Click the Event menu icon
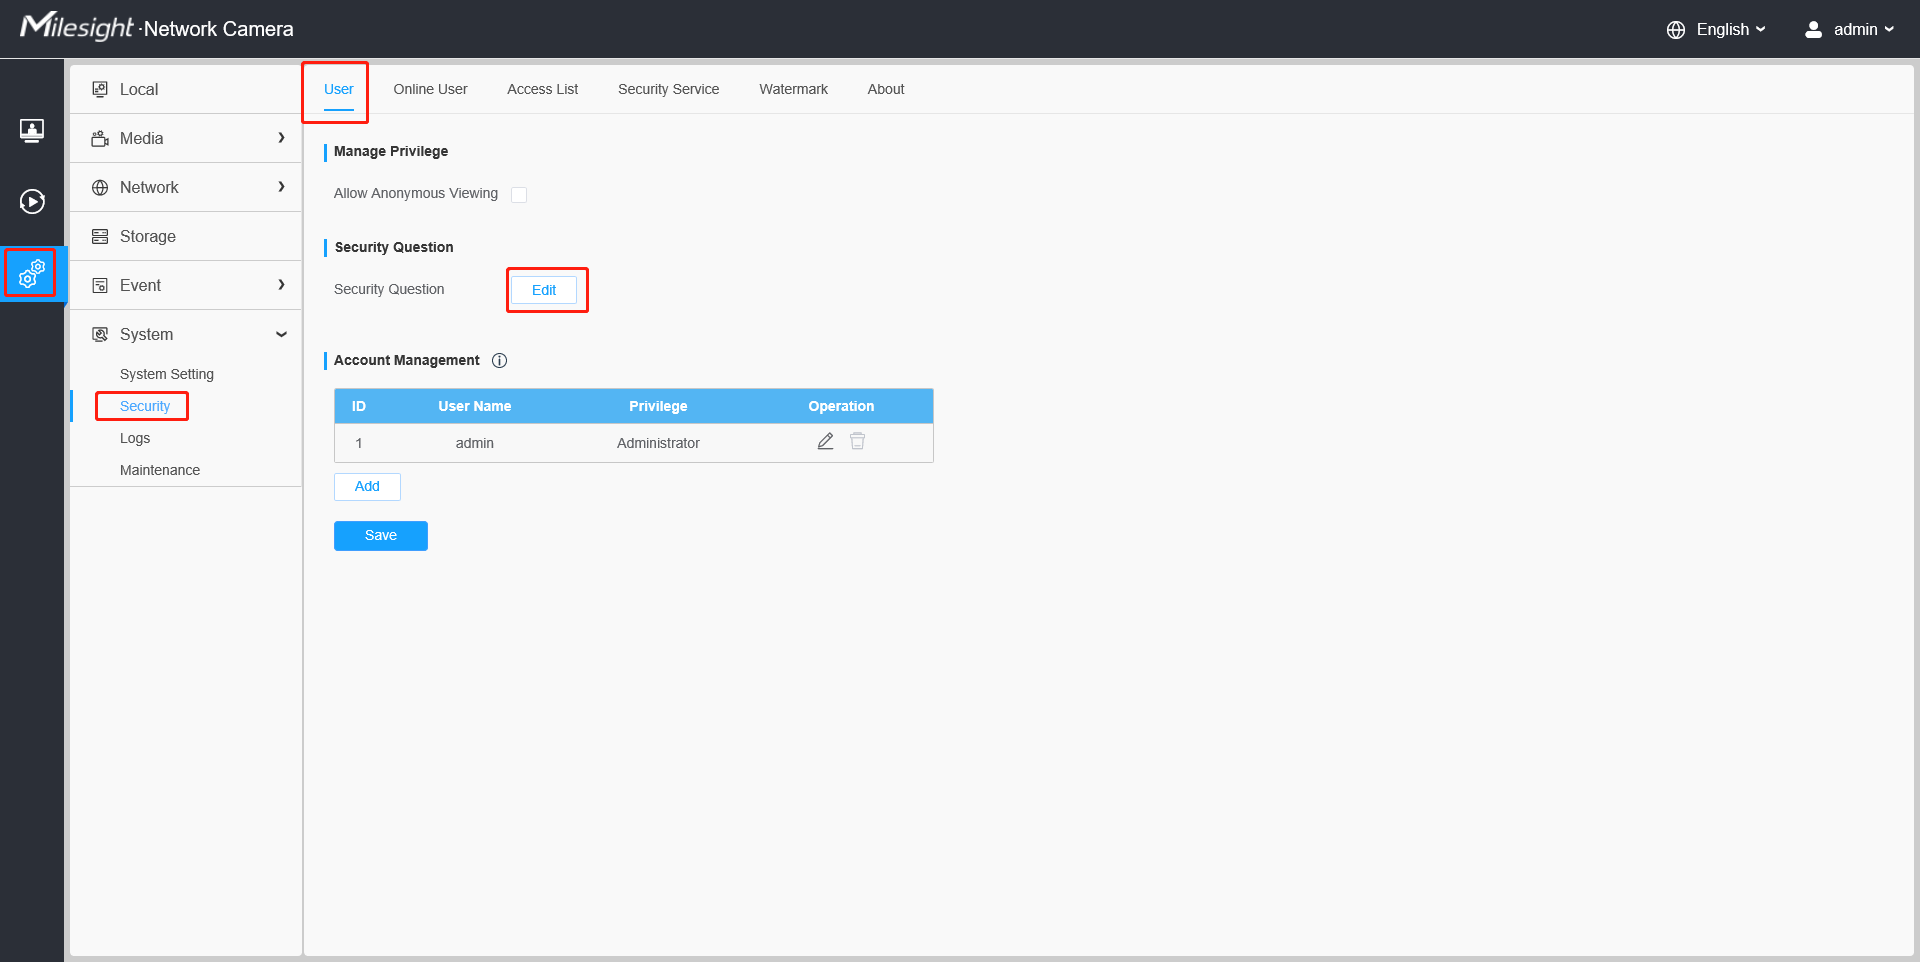The height and width of the screenshot is (962, 1920). [100, 285]
